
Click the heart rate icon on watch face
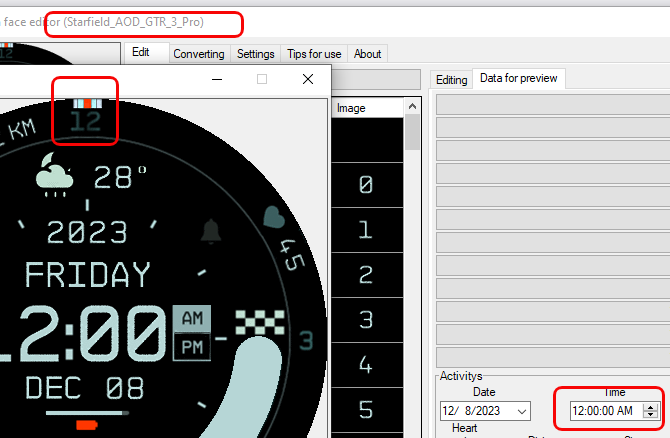tap(274, 217)
